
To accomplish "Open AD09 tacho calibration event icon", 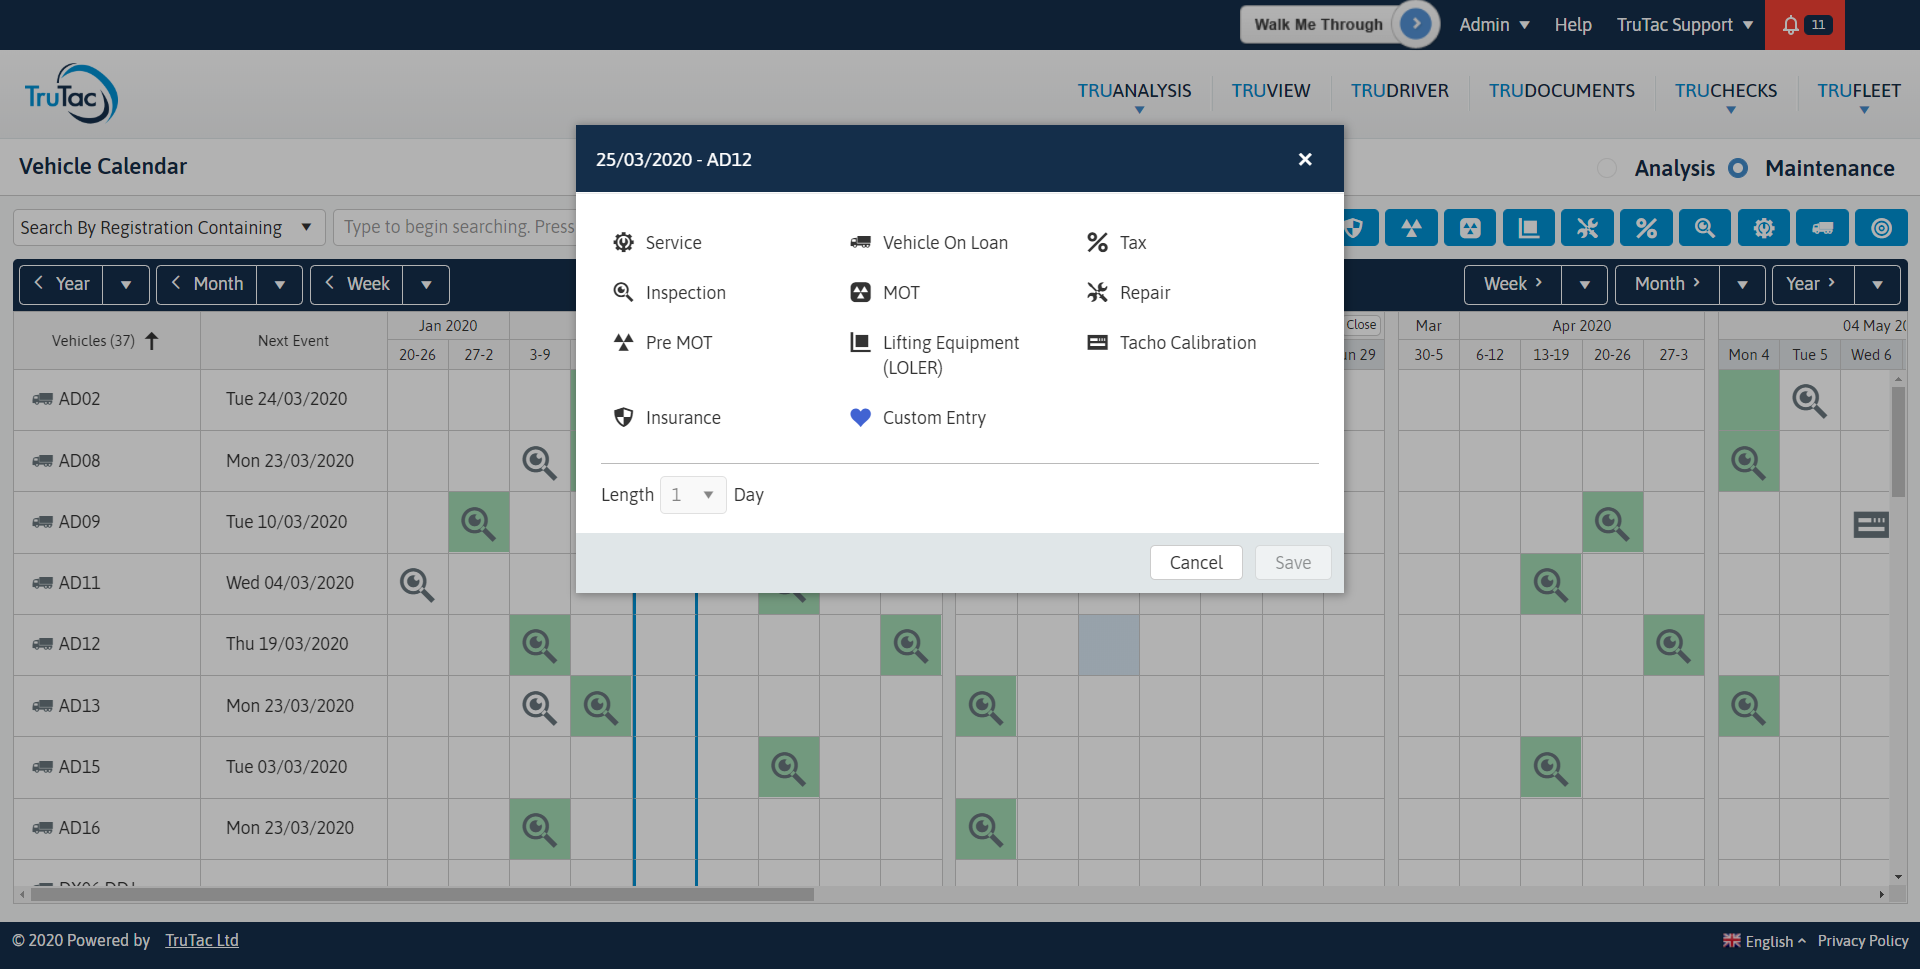I will 1871,524.
